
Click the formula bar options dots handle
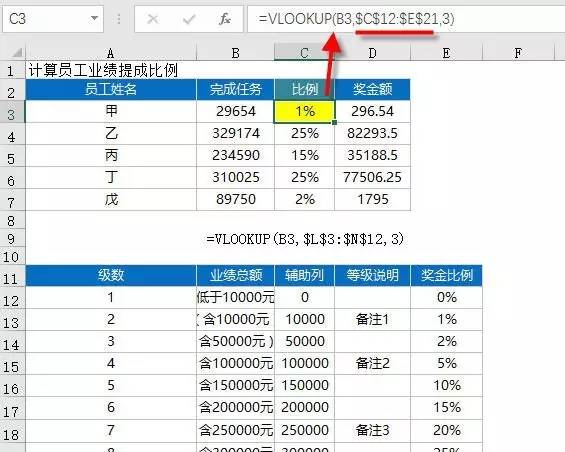(x=119, y=19)
